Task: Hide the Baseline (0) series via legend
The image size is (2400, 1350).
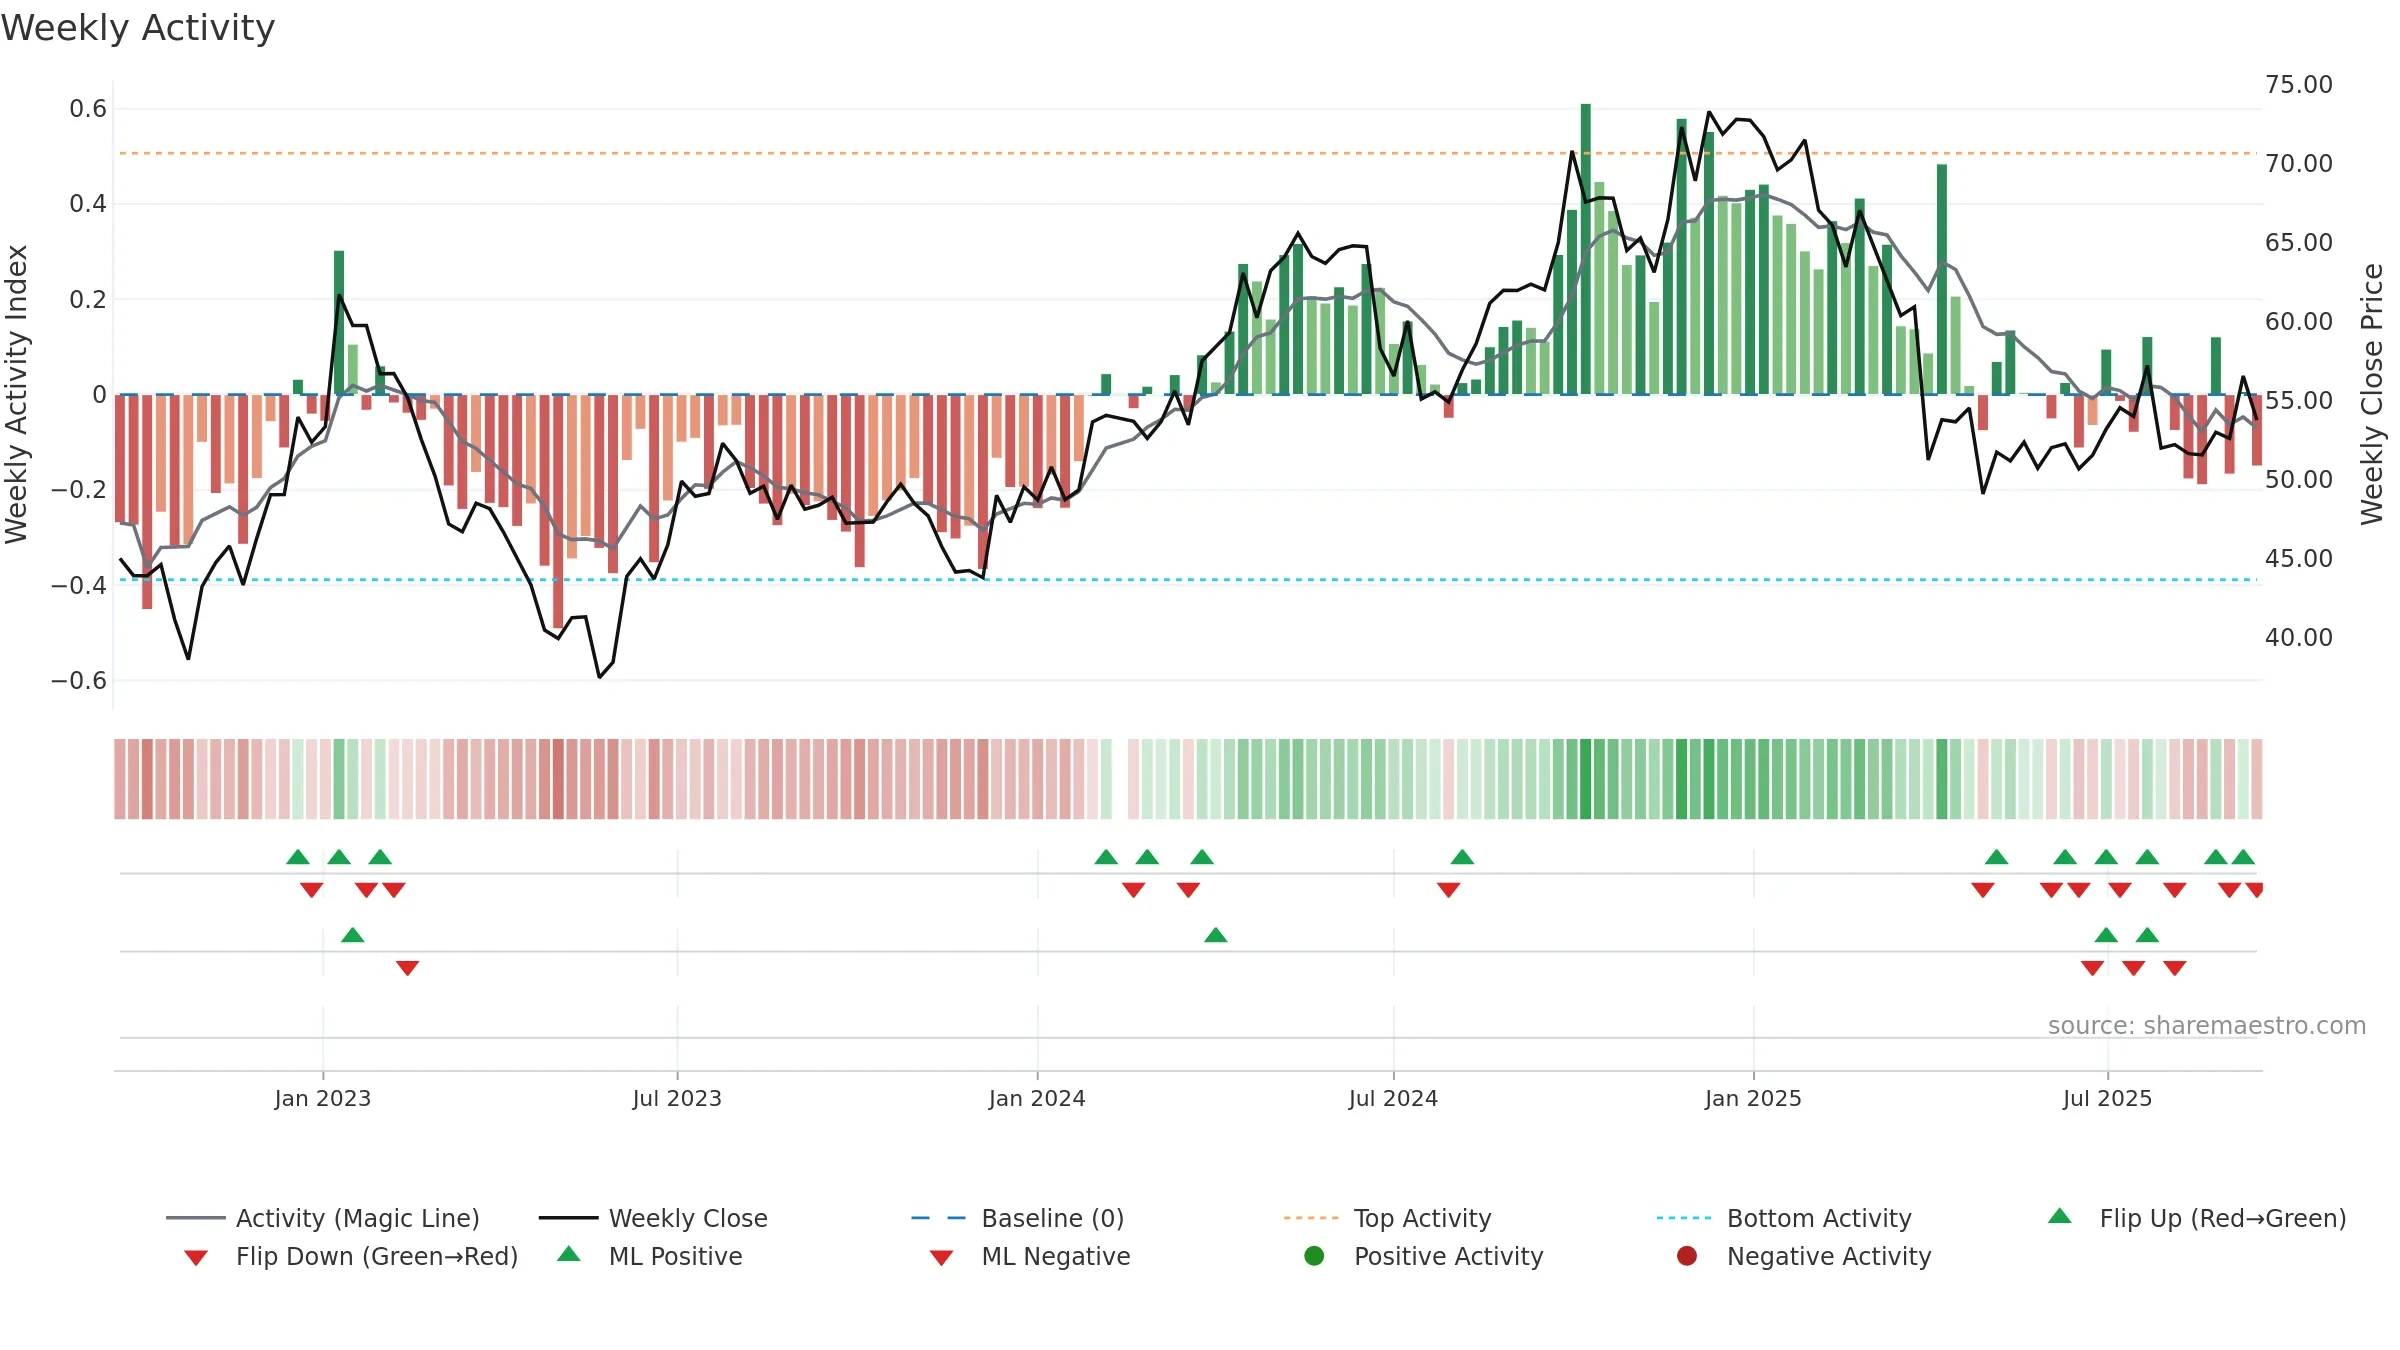Action: click(x=1018, y=1218)
